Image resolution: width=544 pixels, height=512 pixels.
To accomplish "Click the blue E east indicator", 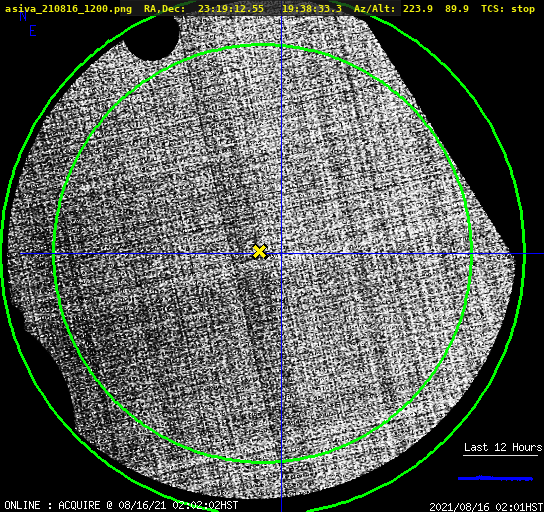I will pyautogui.click(x=33, y=32).
